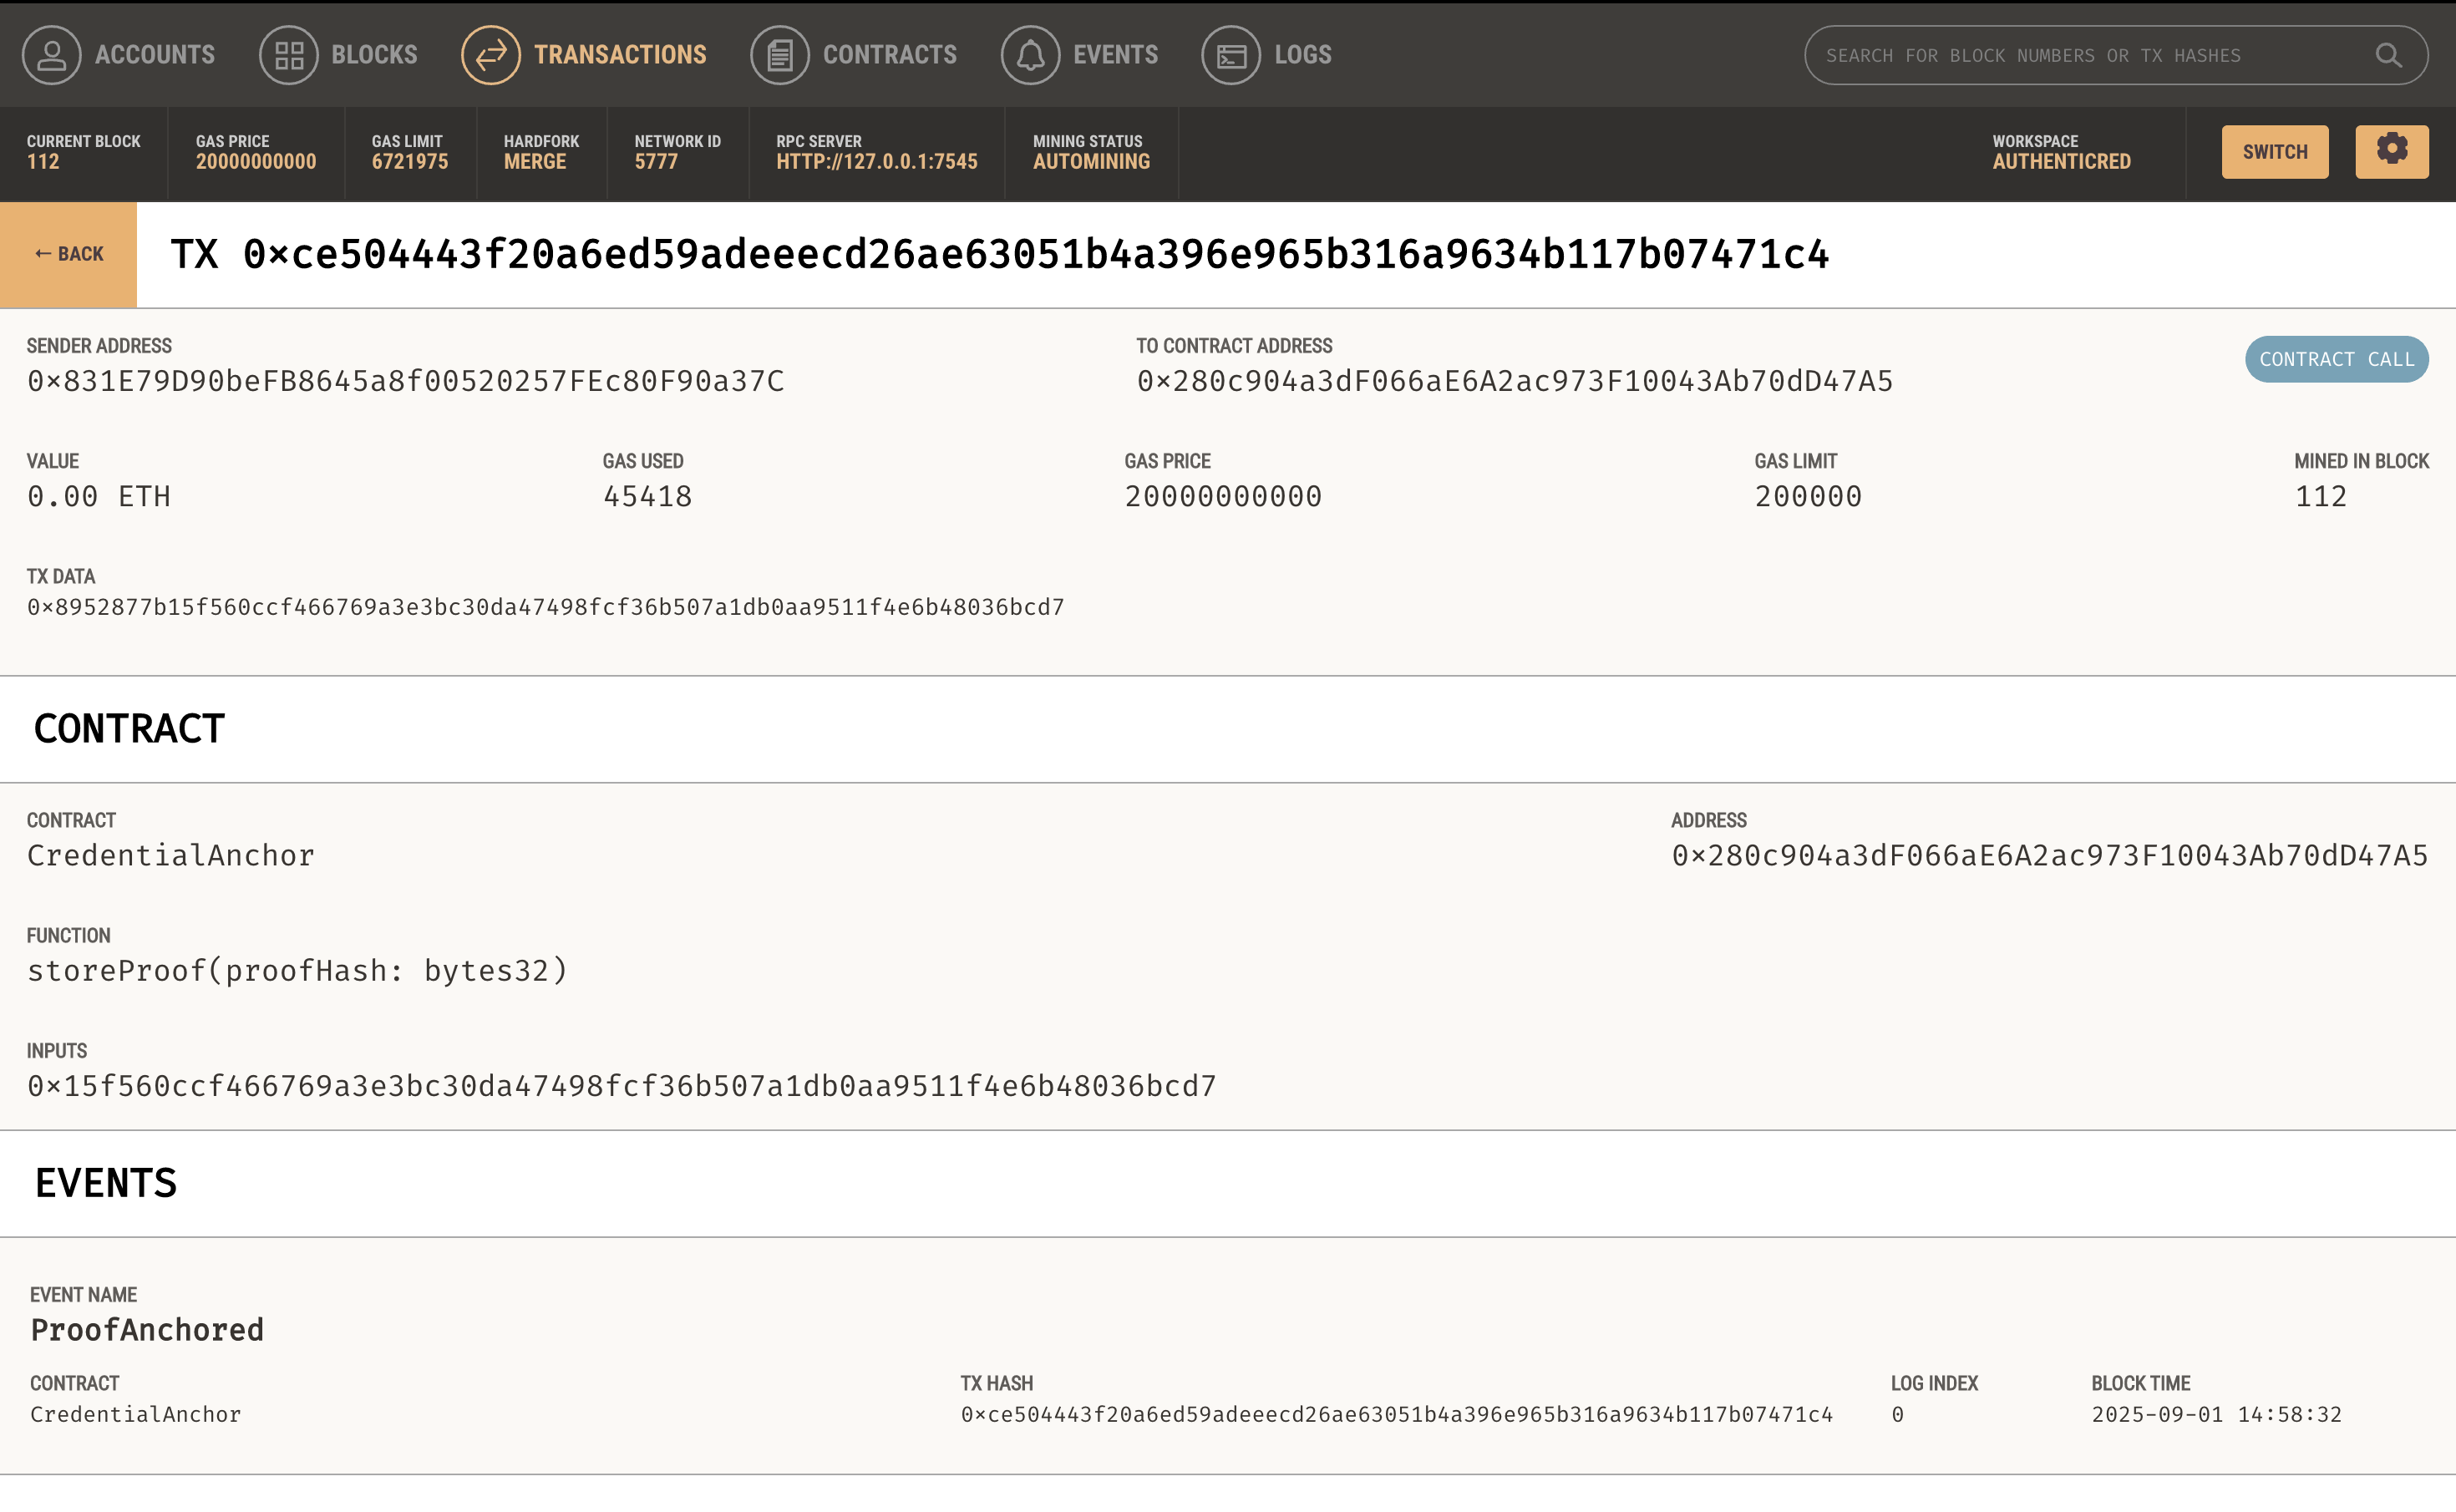Click the CONTRACT CALL badge

(x=2336, y=359)
